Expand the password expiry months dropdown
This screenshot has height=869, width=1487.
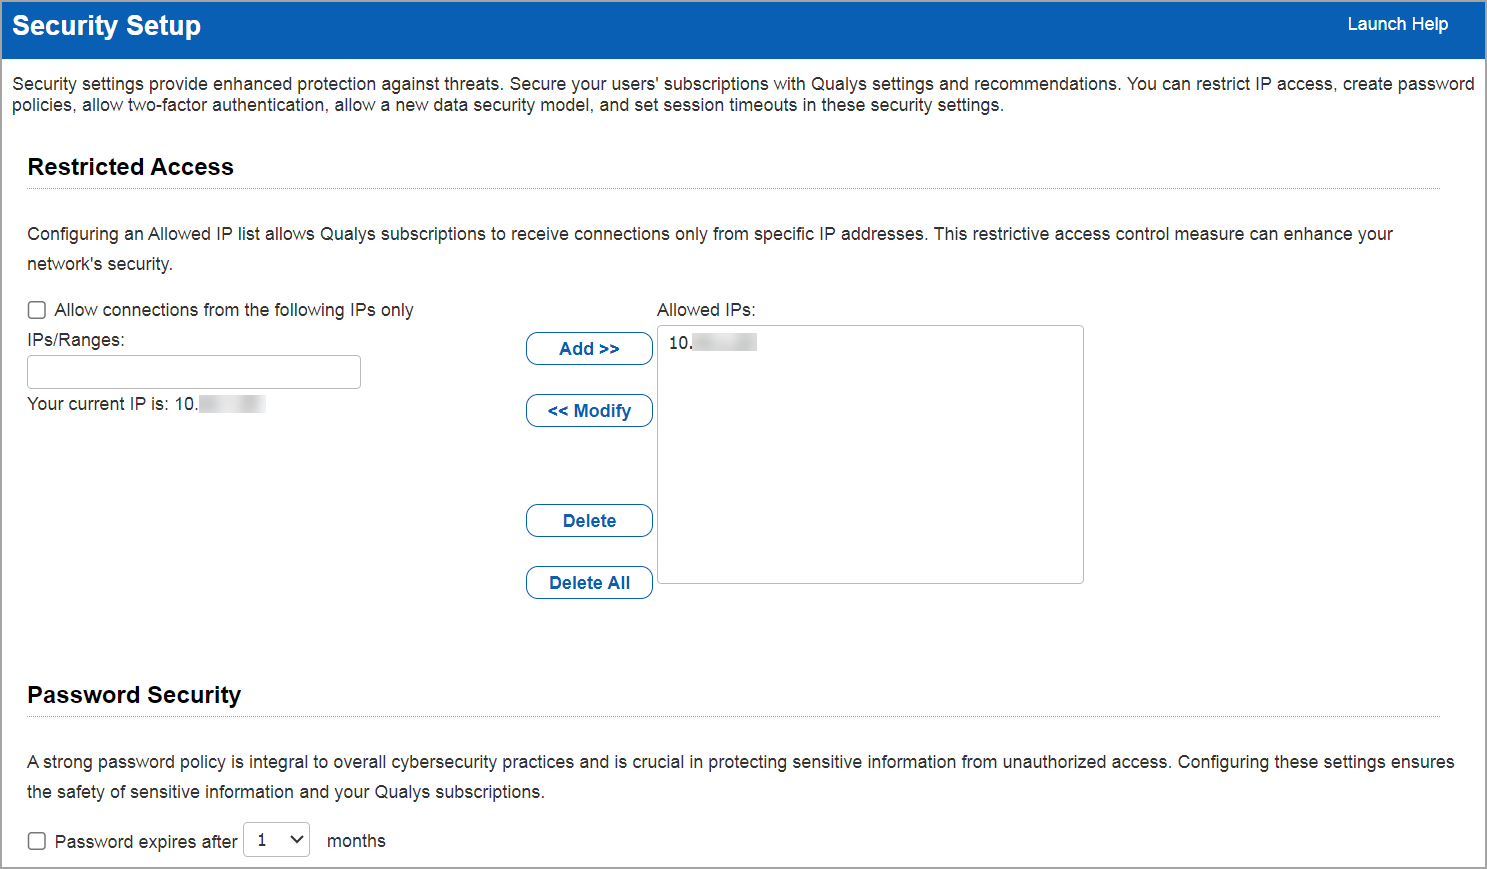[277, 840]
